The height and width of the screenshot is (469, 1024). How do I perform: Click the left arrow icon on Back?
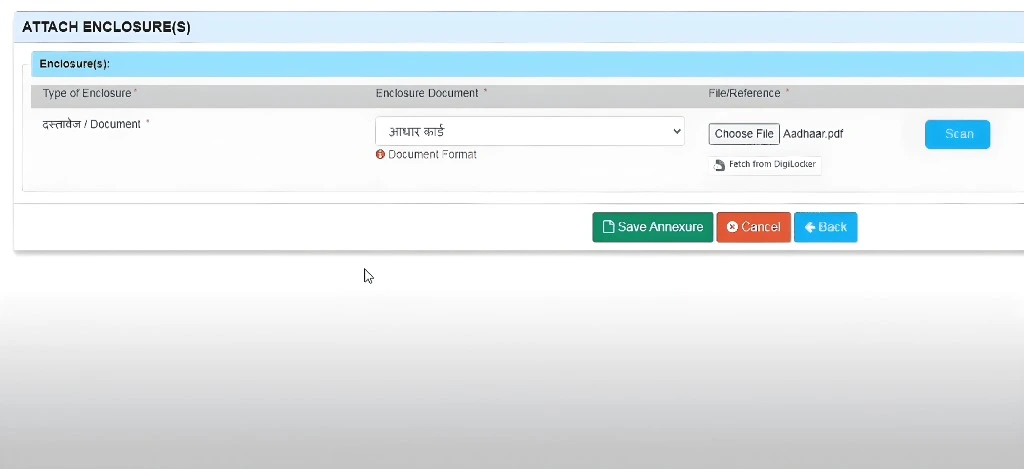click(810, 227)
